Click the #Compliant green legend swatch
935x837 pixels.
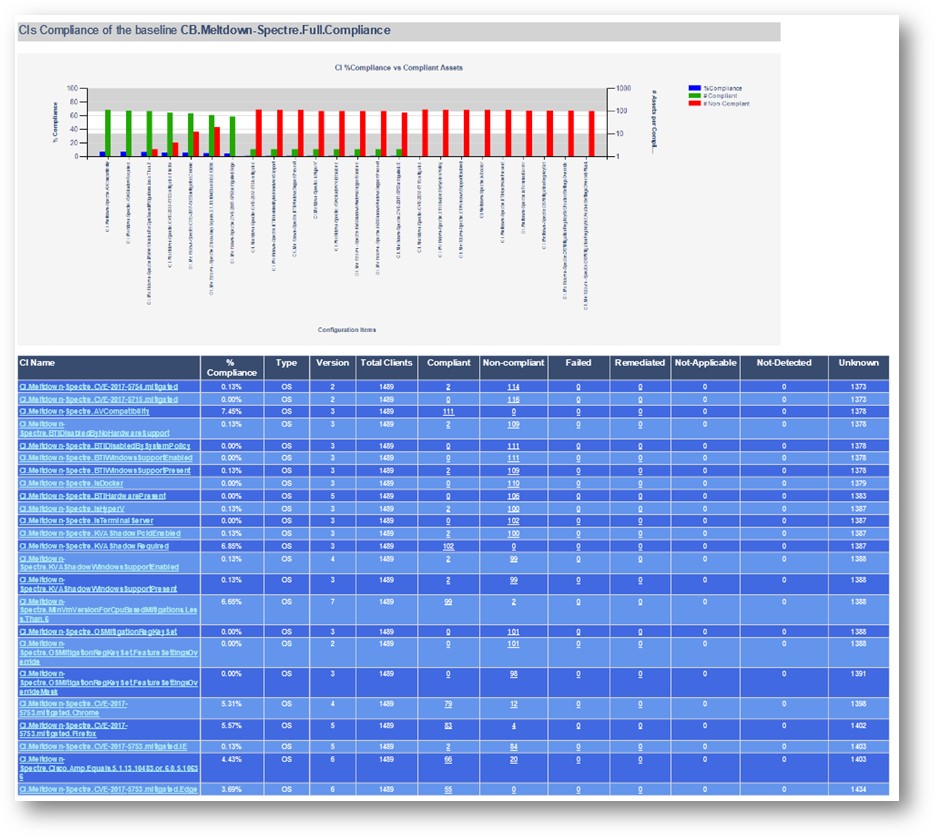[x=695, y=95]
